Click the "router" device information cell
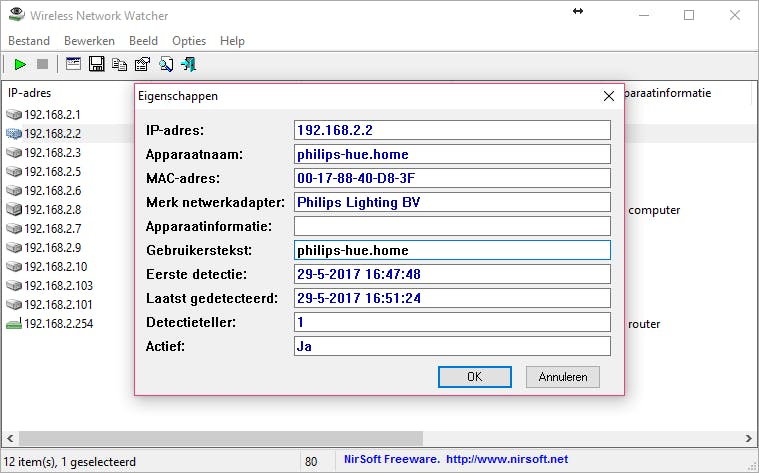This screenshot has width=759, height=473. [x=644, y=324]
